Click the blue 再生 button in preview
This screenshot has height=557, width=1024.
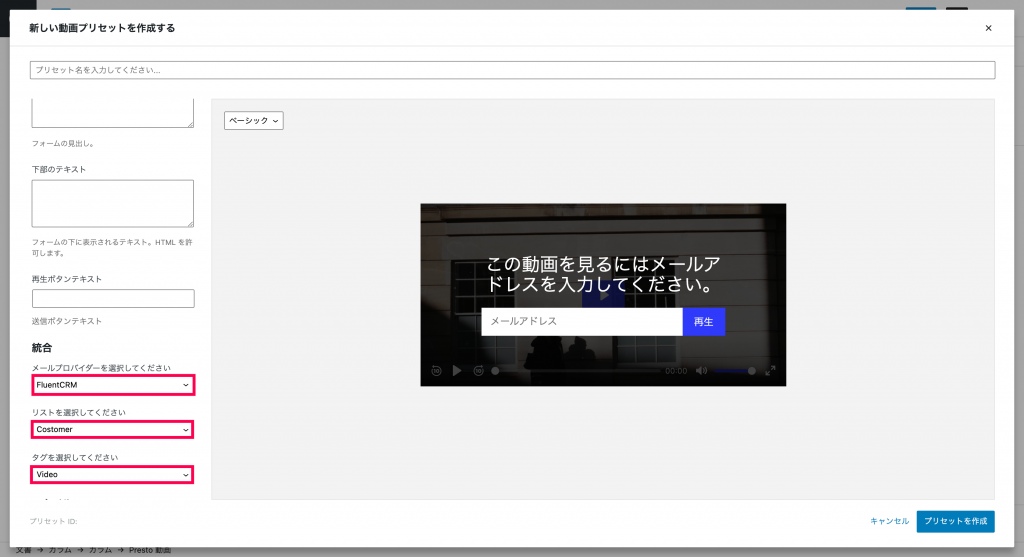703,321
